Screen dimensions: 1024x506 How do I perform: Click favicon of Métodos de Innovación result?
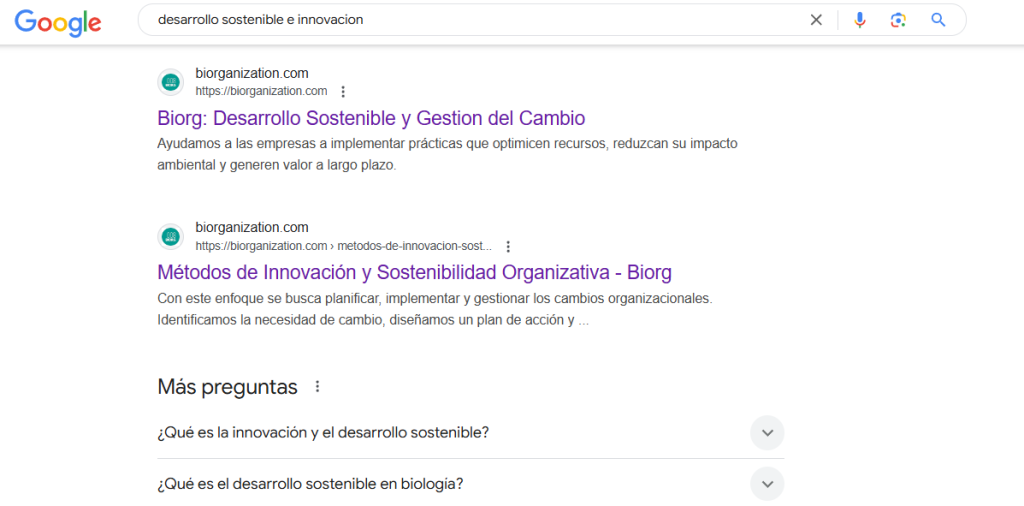170,236
